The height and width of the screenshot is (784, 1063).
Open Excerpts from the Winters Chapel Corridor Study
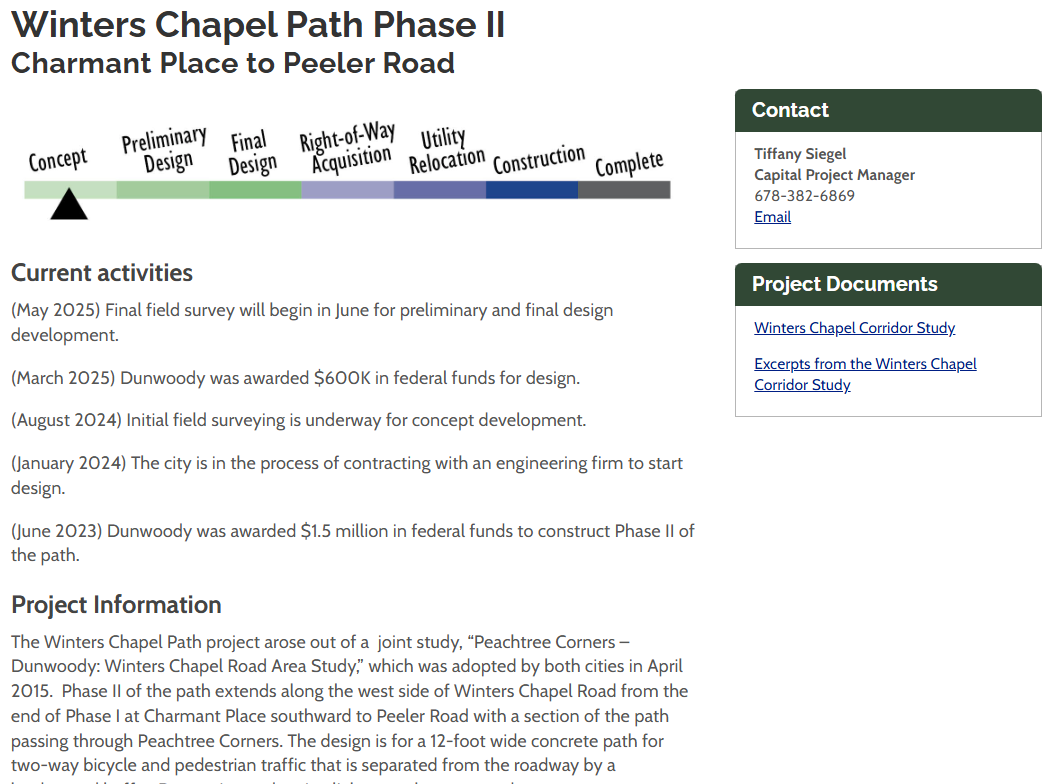pyautogui.click(x=865, y=374)
